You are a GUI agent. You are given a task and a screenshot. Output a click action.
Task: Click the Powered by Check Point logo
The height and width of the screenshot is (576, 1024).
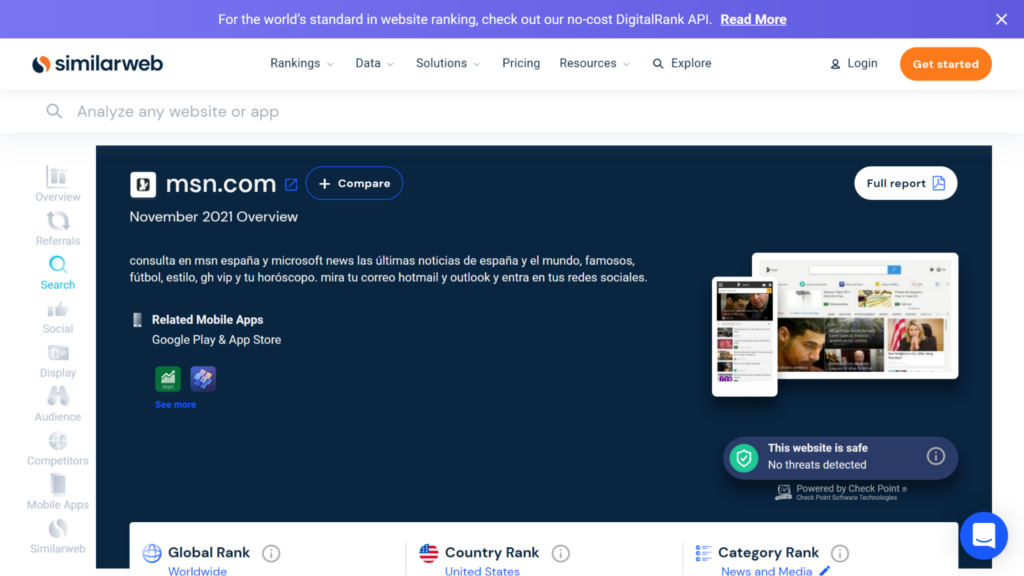841,492
